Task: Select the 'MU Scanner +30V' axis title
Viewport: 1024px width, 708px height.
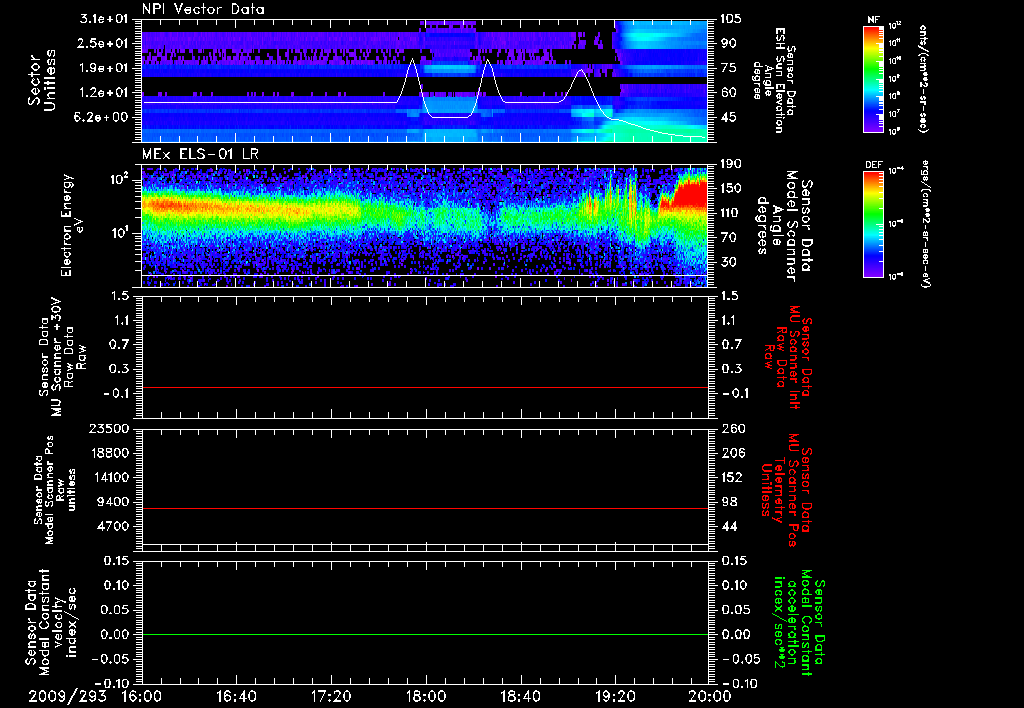Action: (x=59, y=357)
